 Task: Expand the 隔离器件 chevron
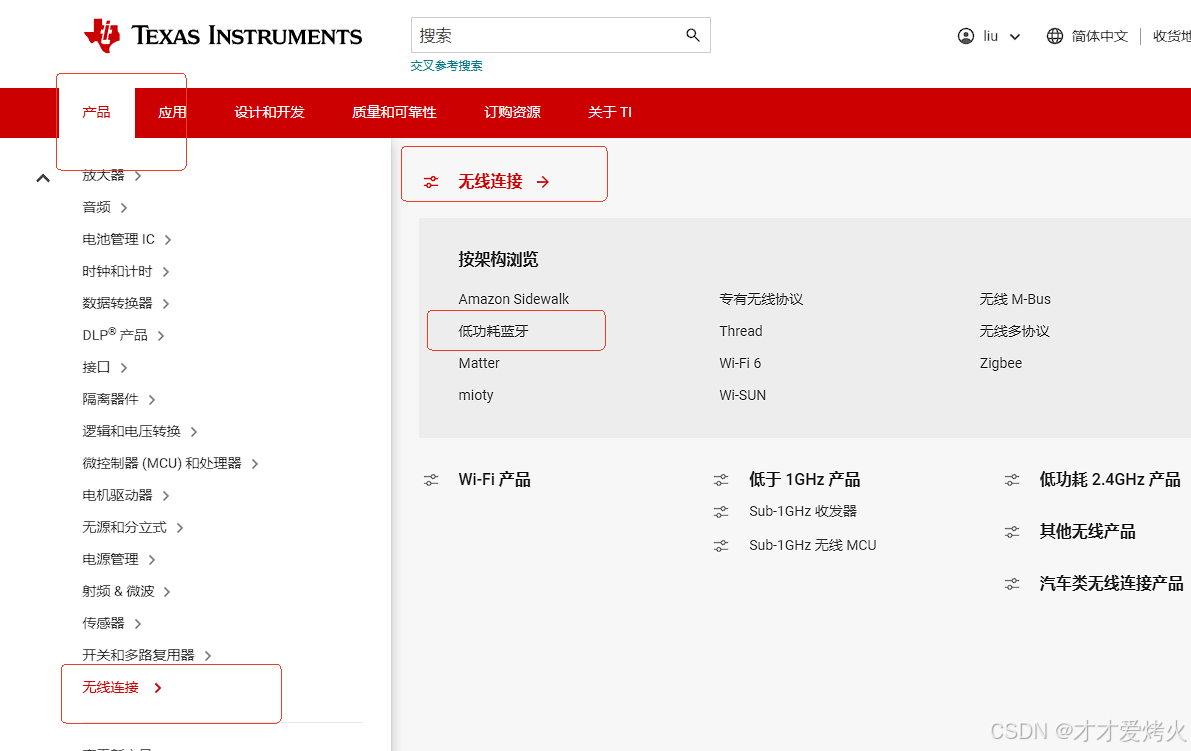pos(152,399)
